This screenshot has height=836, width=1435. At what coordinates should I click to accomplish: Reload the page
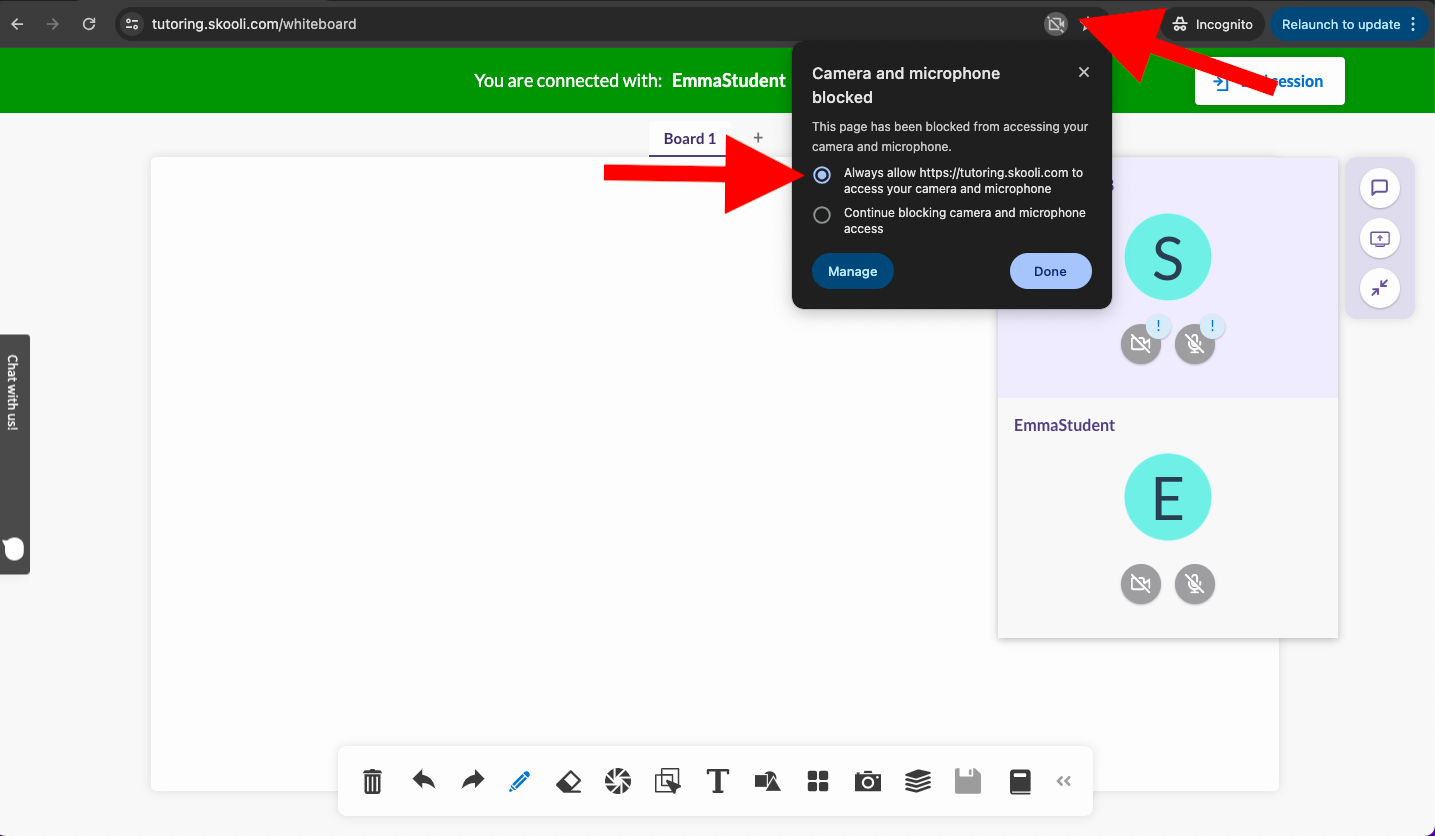(89, 24)
